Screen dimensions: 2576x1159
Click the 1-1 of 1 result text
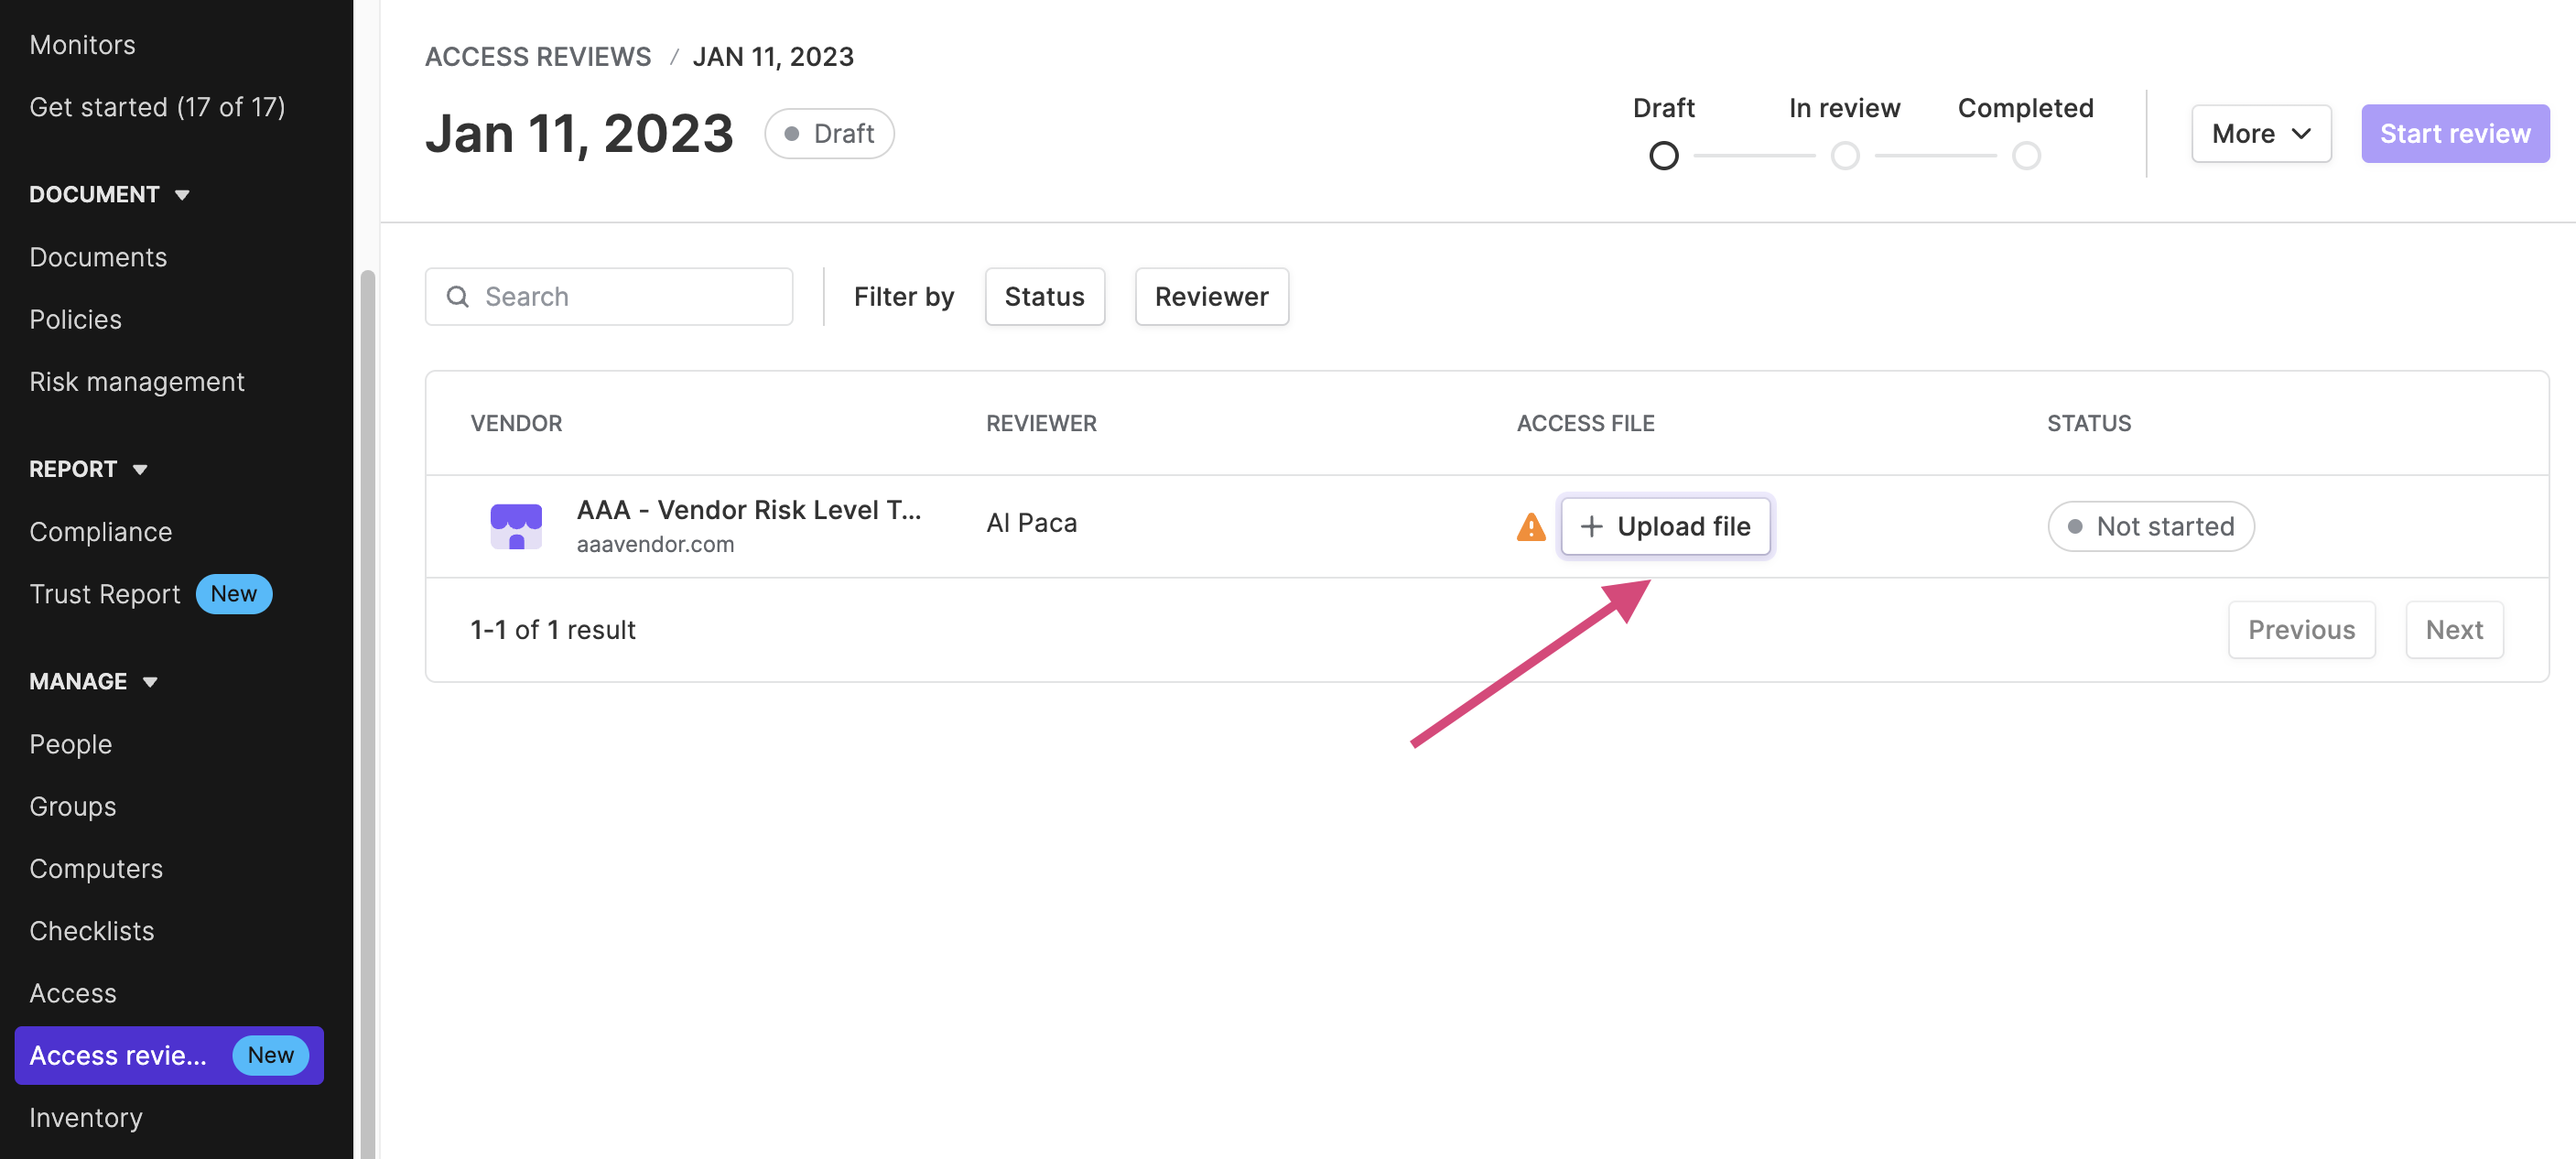click(553, 630)
